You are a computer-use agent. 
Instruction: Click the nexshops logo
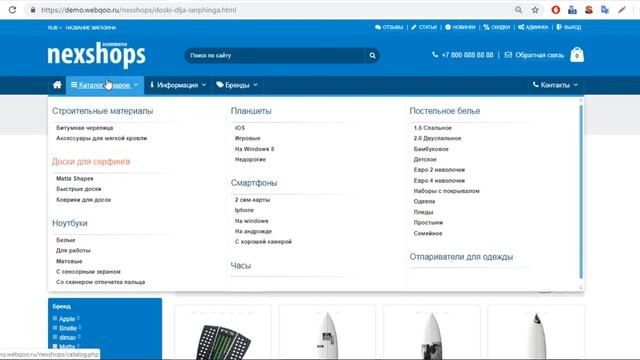[x=96, y=54]
